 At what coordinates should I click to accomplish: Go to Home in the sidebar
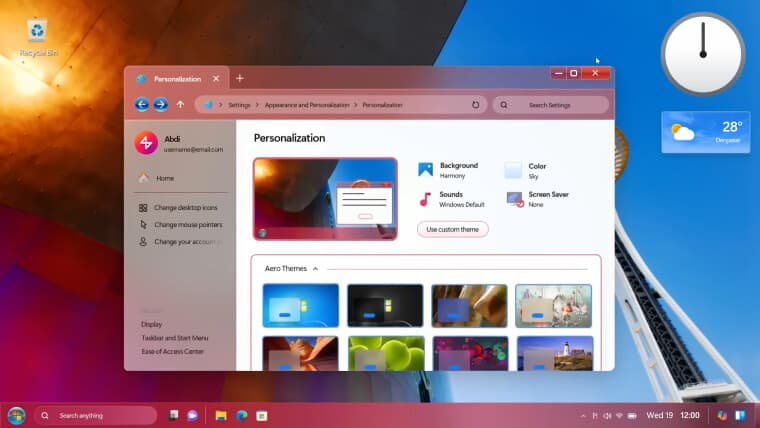point(165,178)
